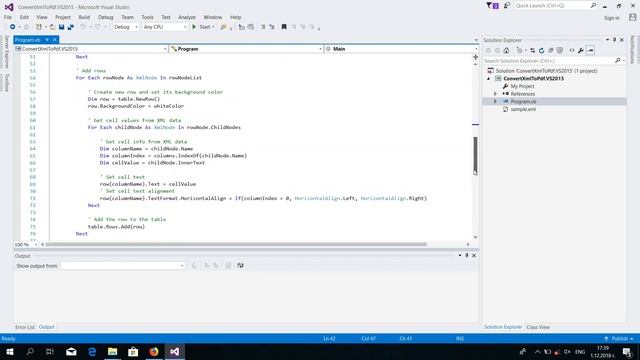
Task: Click the Solution Explorer Home icon
Action: click(506, 51)
